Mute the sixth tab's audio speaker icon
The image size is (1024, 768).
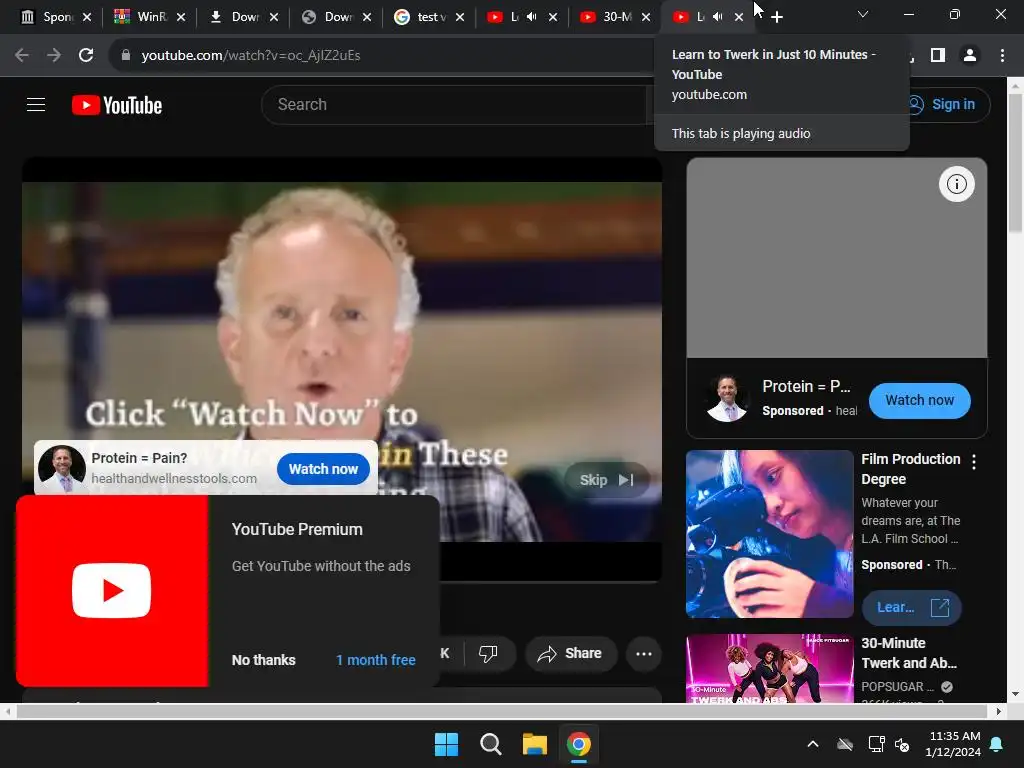click(x=532, y=17)
